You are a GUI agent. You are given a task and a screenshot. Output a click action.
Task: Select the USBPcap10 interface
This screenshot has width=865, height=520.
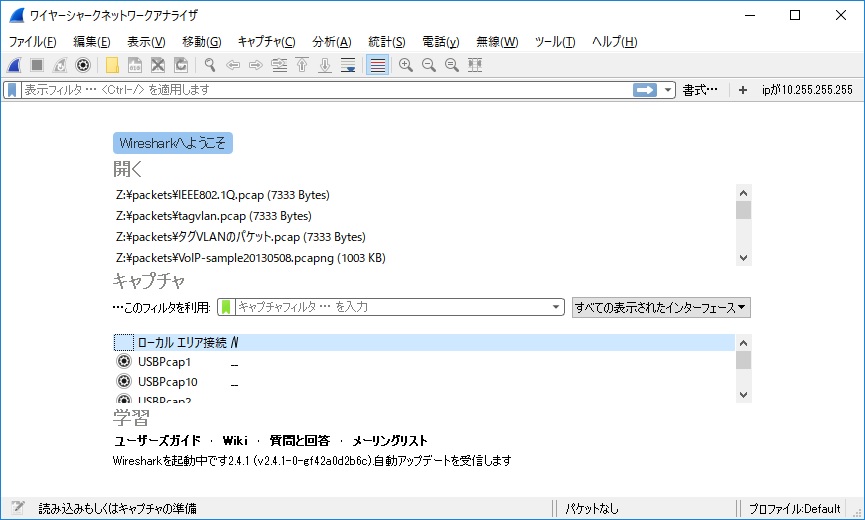(x=424, y=382)
